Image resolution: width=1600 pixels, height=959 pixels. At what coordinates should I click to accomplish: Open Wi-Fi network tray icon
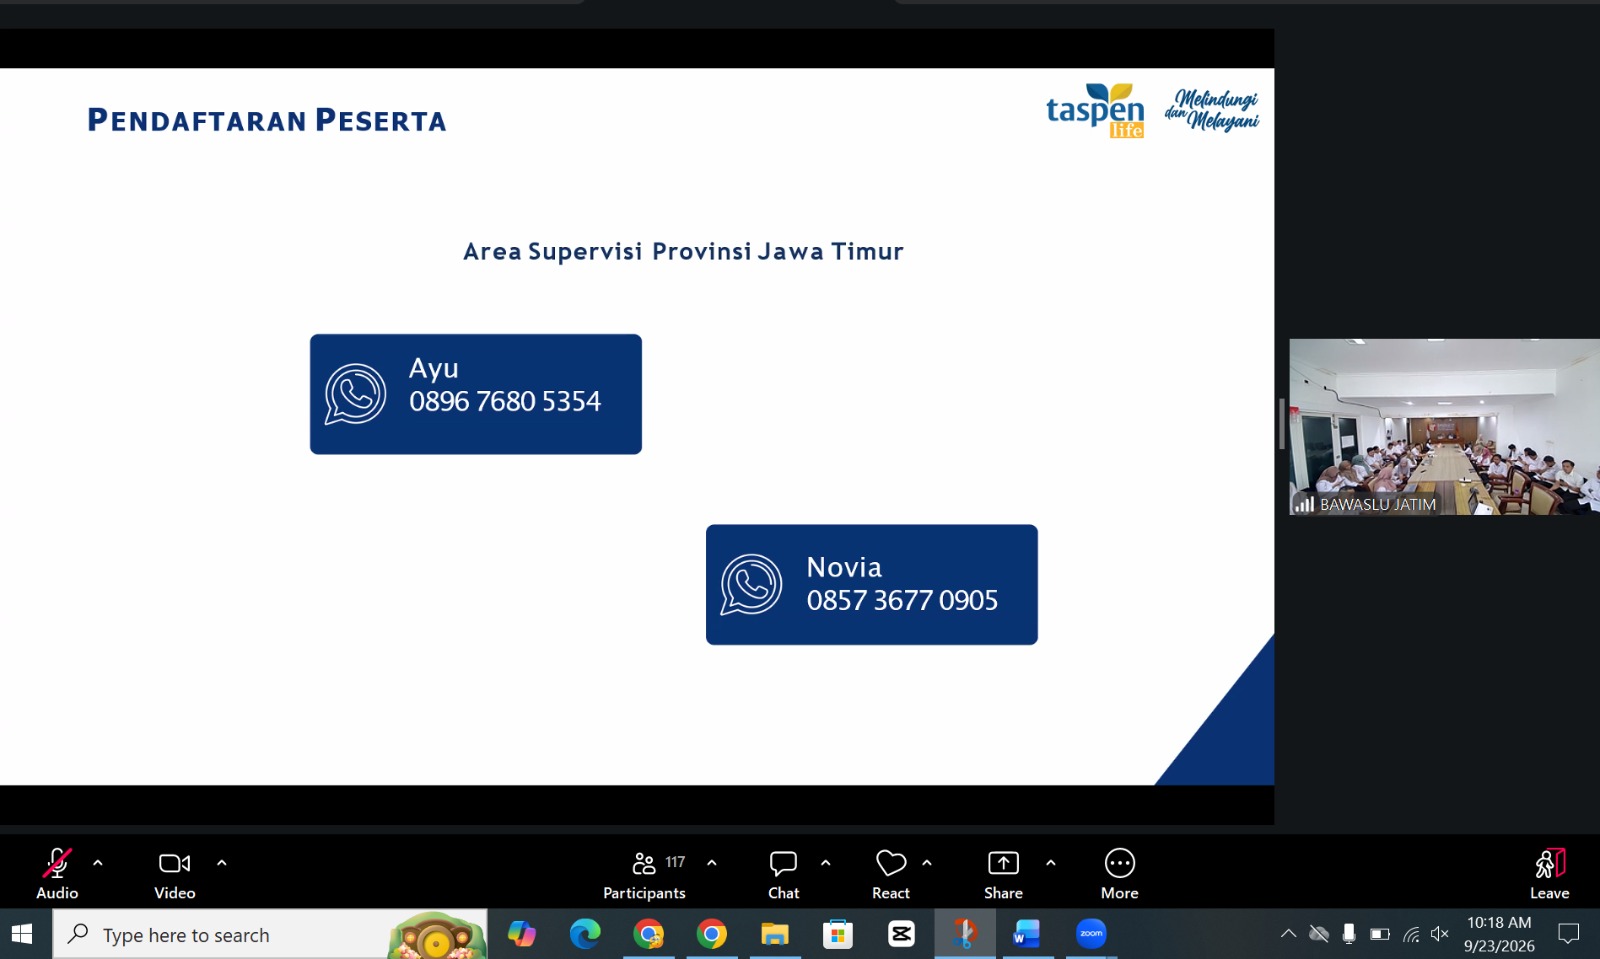click(x=1411, y=934)
